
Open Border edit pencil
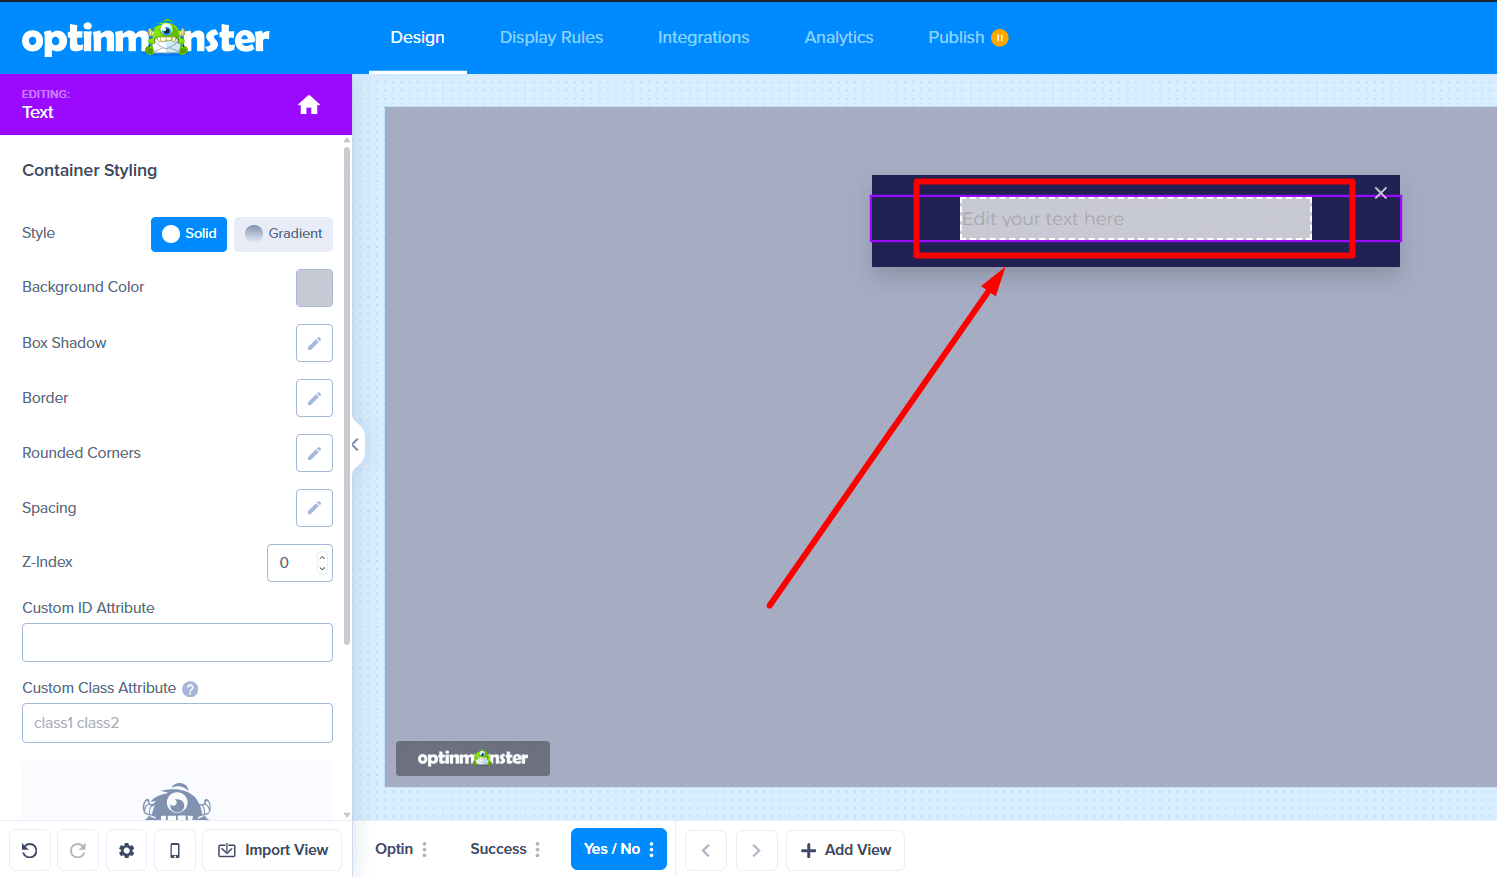(314, 398)
